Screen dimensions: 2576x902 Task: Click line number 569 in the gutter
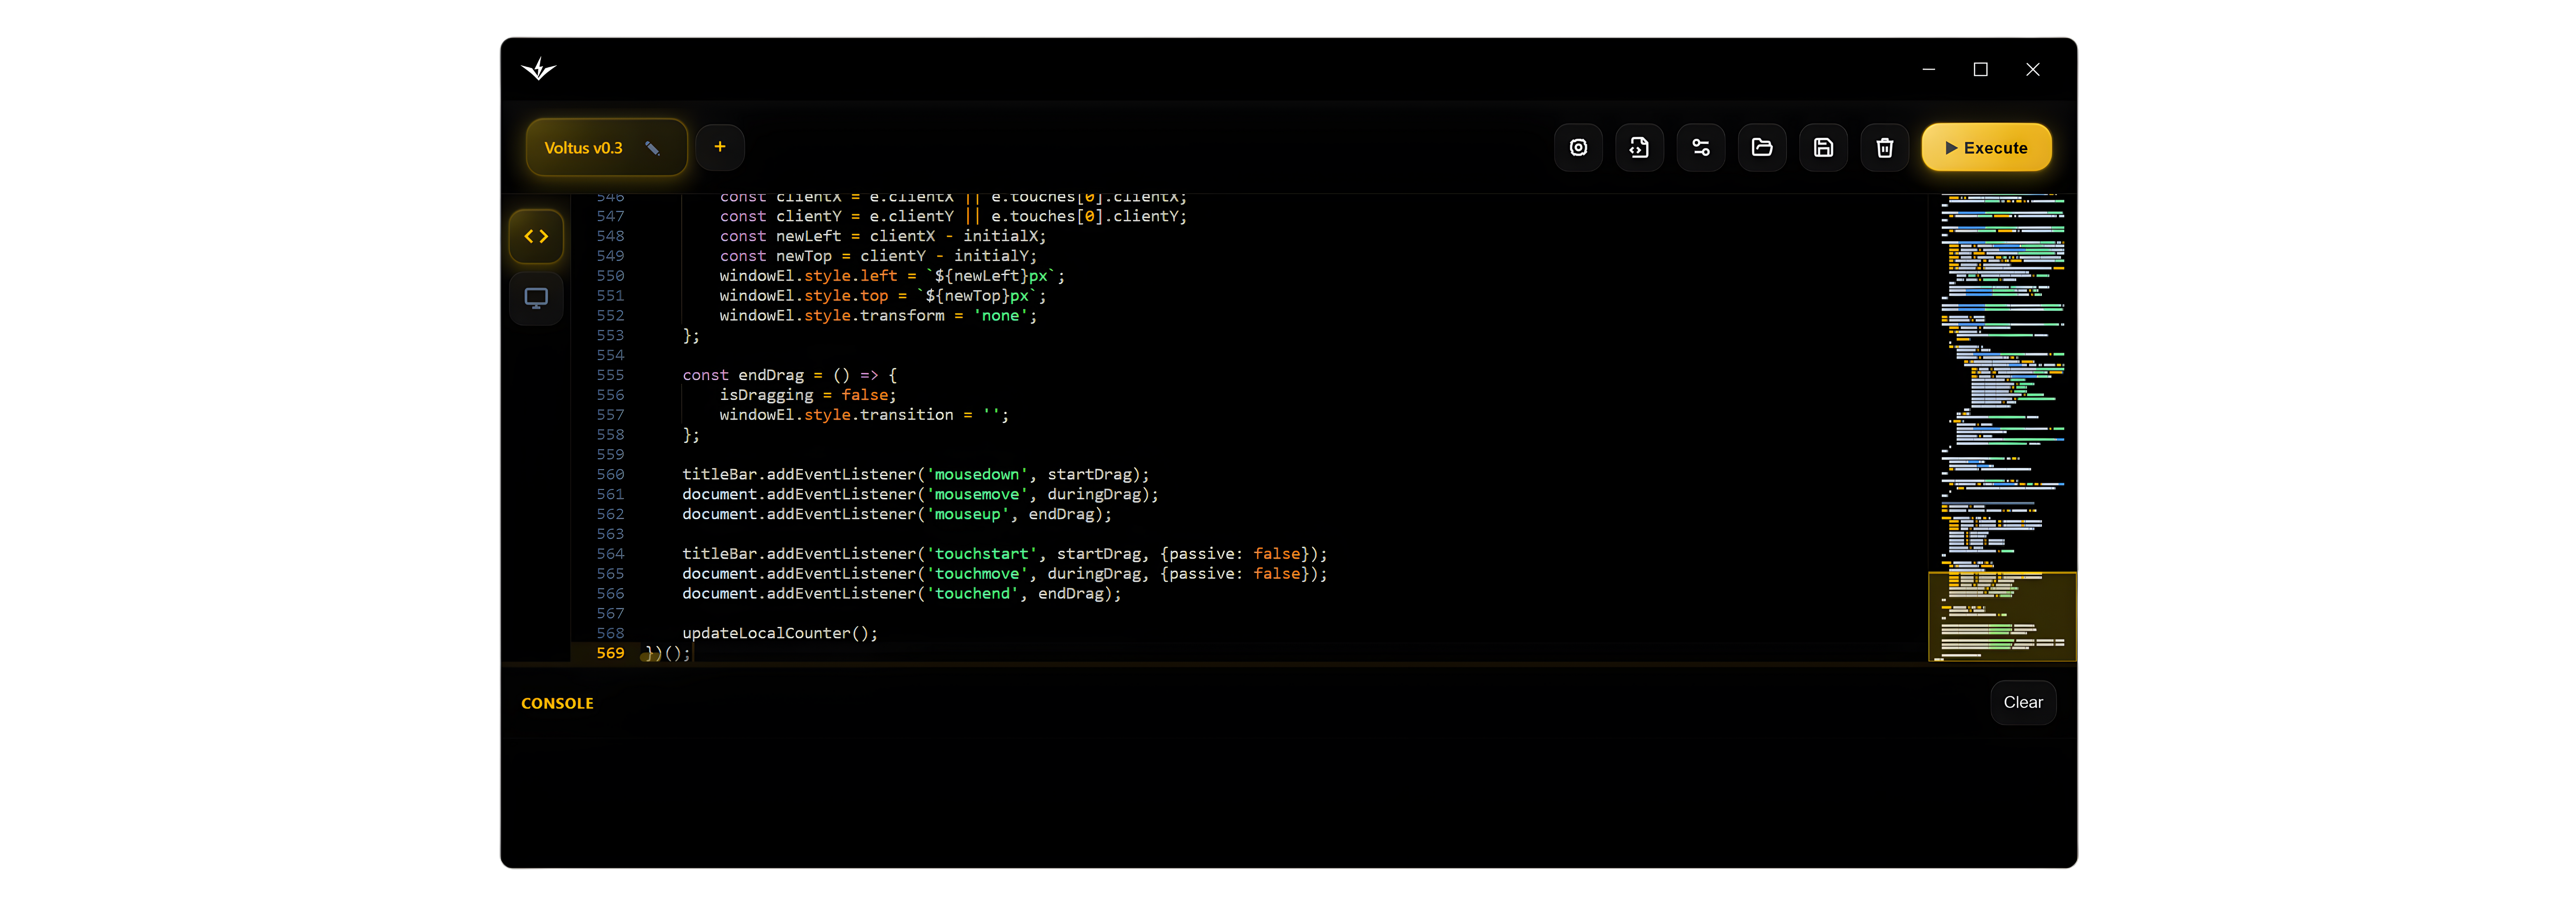(x=609, y=652)
